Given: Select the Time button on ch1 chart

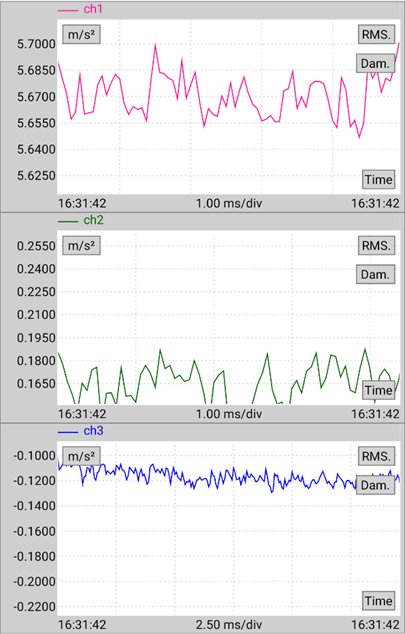Looking at the screenshot, I should [378, 180].
